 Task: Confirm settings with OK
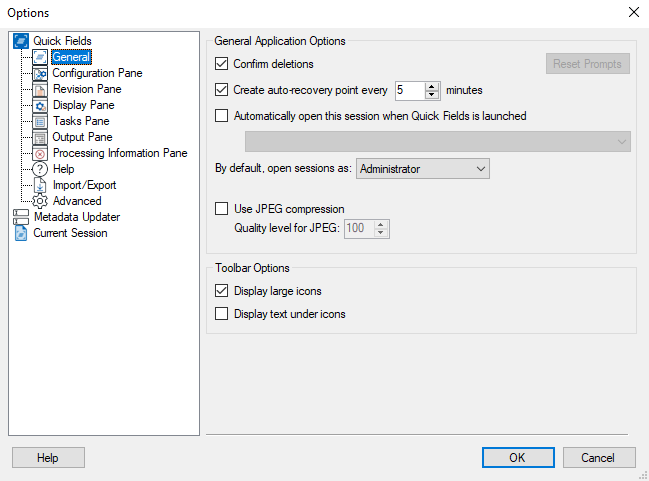[x=518, y=457]
